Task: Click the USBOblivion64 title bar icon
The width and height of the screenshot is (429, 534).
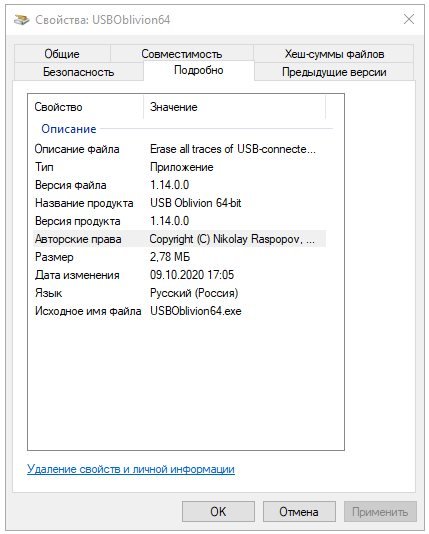Action: pos(21,20)
